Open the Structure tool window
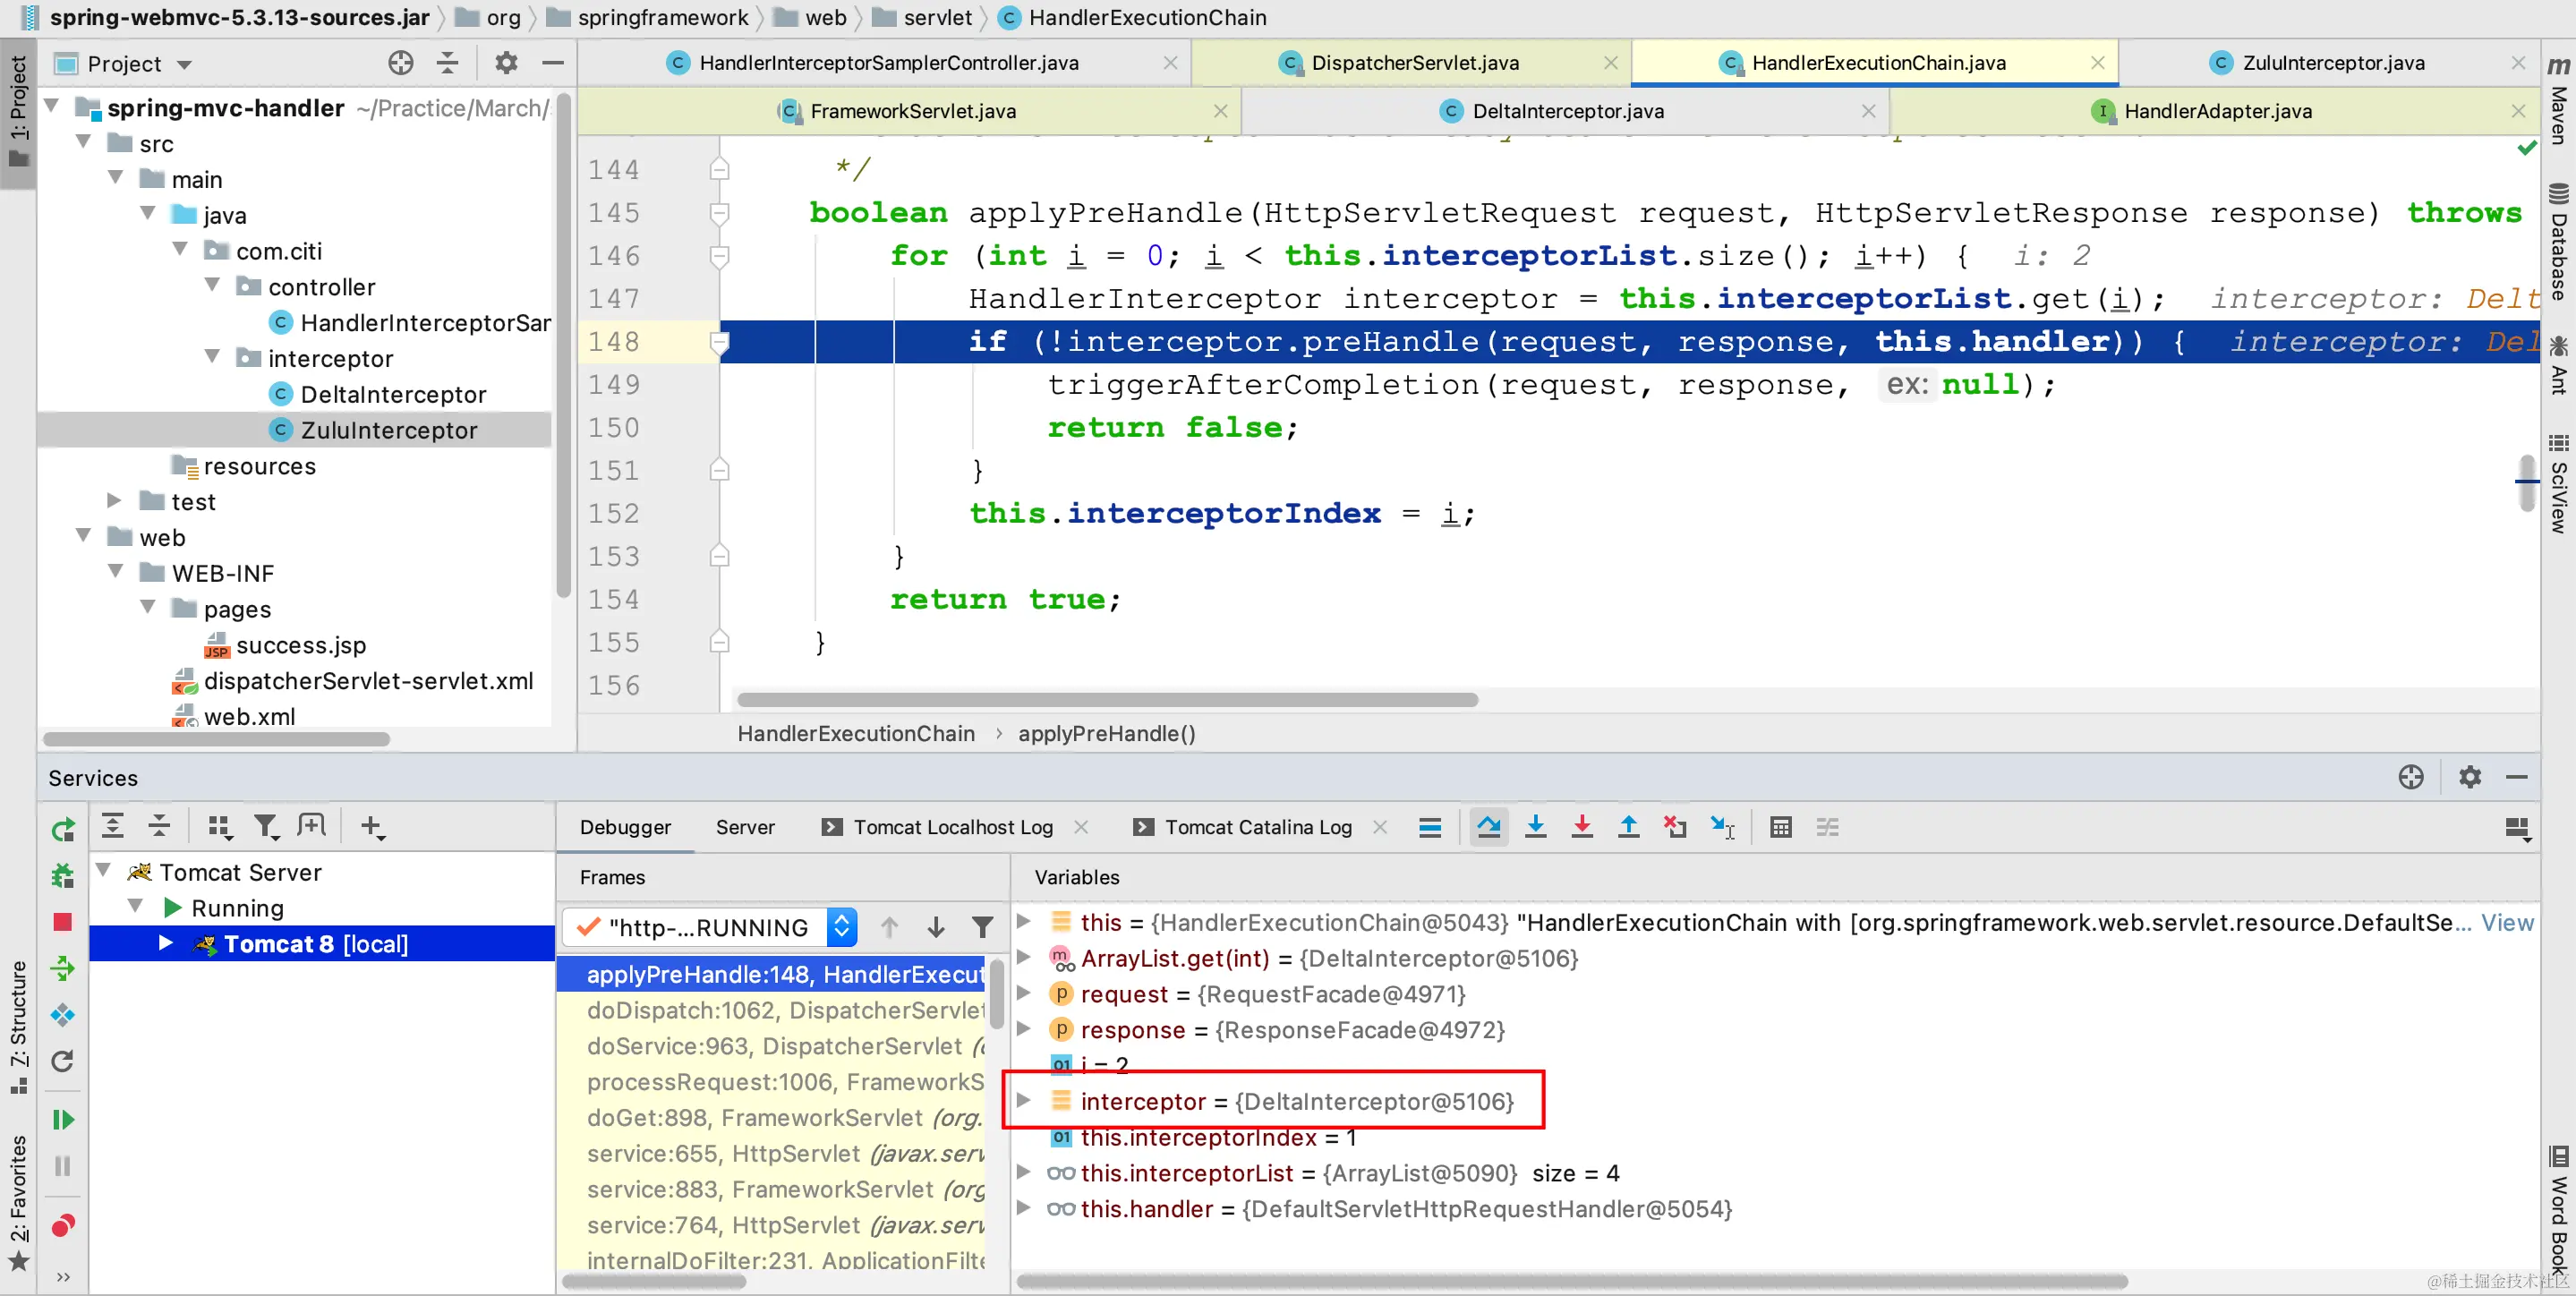This screenshot has width=2576, height=1296. (x=18, y=1027)
